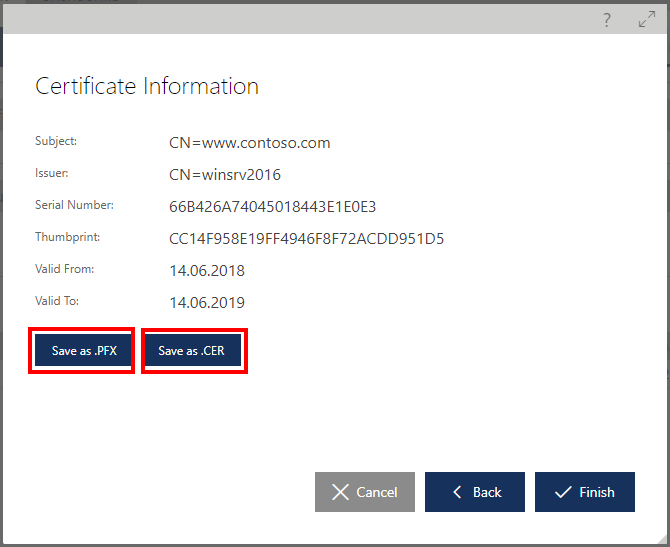This screenshot has width=670, height=547.
Task: Select the Valid From date 14.06.2018
Action: [207, 271]
